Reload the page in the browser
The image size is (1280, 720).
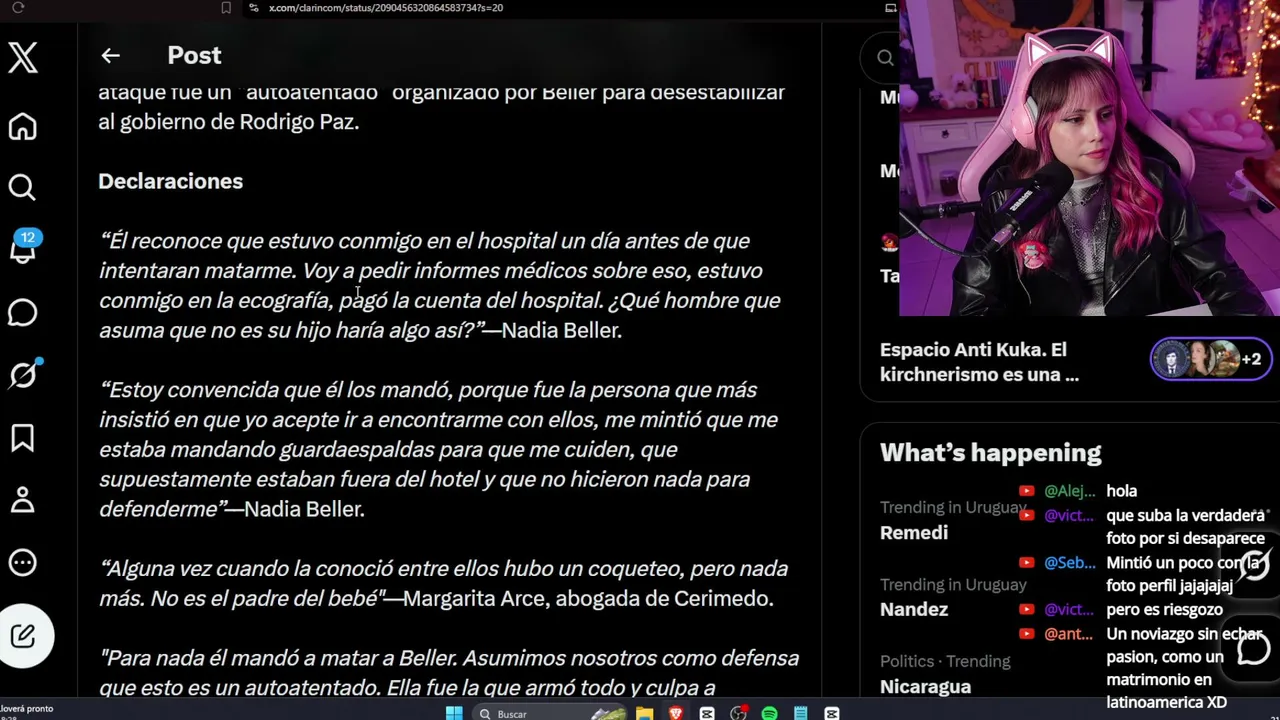coord(17,8)
